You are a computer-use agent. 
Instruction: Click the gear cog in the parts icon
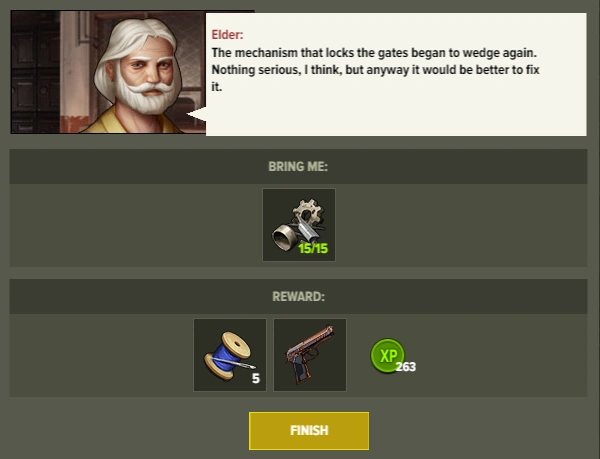(308, 213)
